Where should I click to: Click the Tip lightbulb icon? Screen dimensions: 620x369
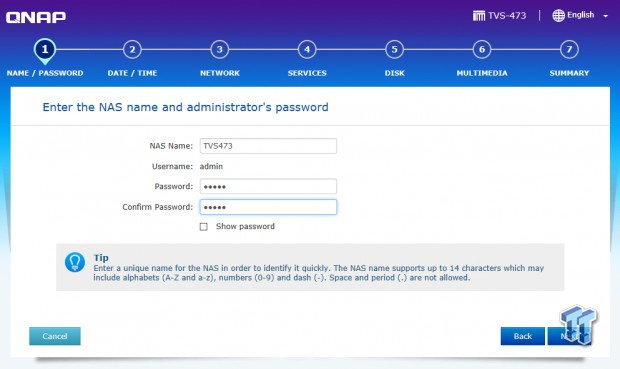coord(75,262)
